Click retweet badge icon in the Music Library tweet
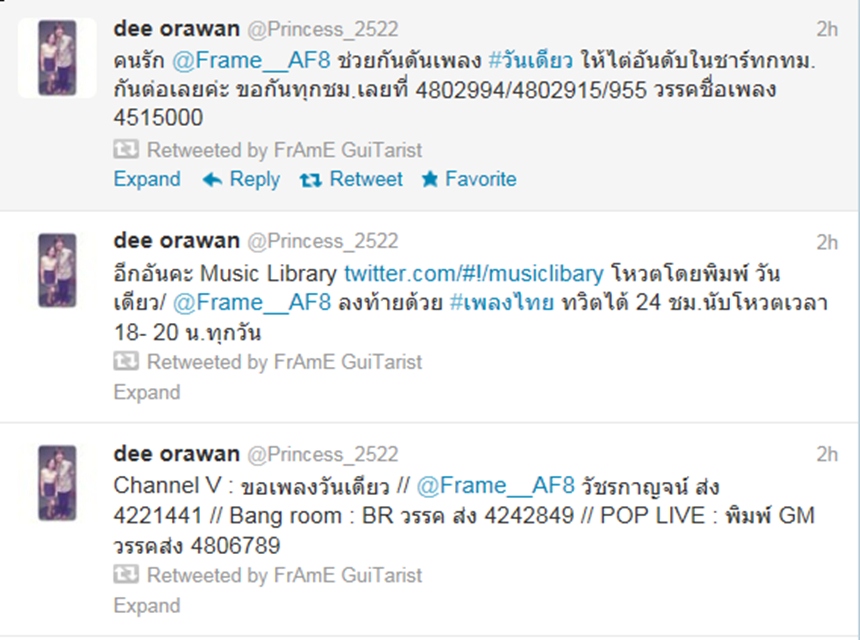This screenshot has width=860, height=640. coord(126,361)
